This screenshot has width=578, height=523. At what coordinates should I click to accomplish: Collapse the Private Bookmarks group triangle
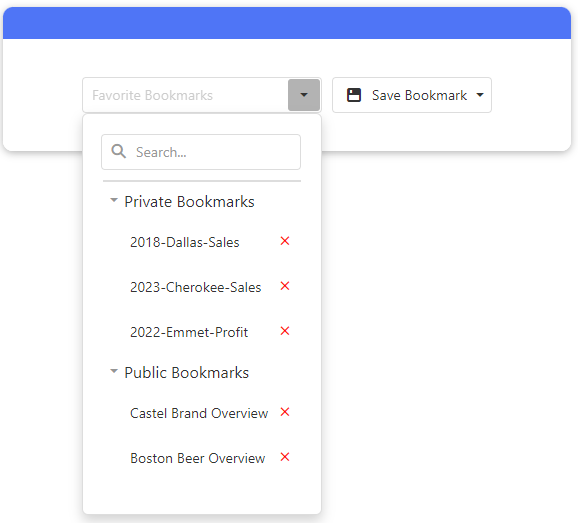(114, 201)
